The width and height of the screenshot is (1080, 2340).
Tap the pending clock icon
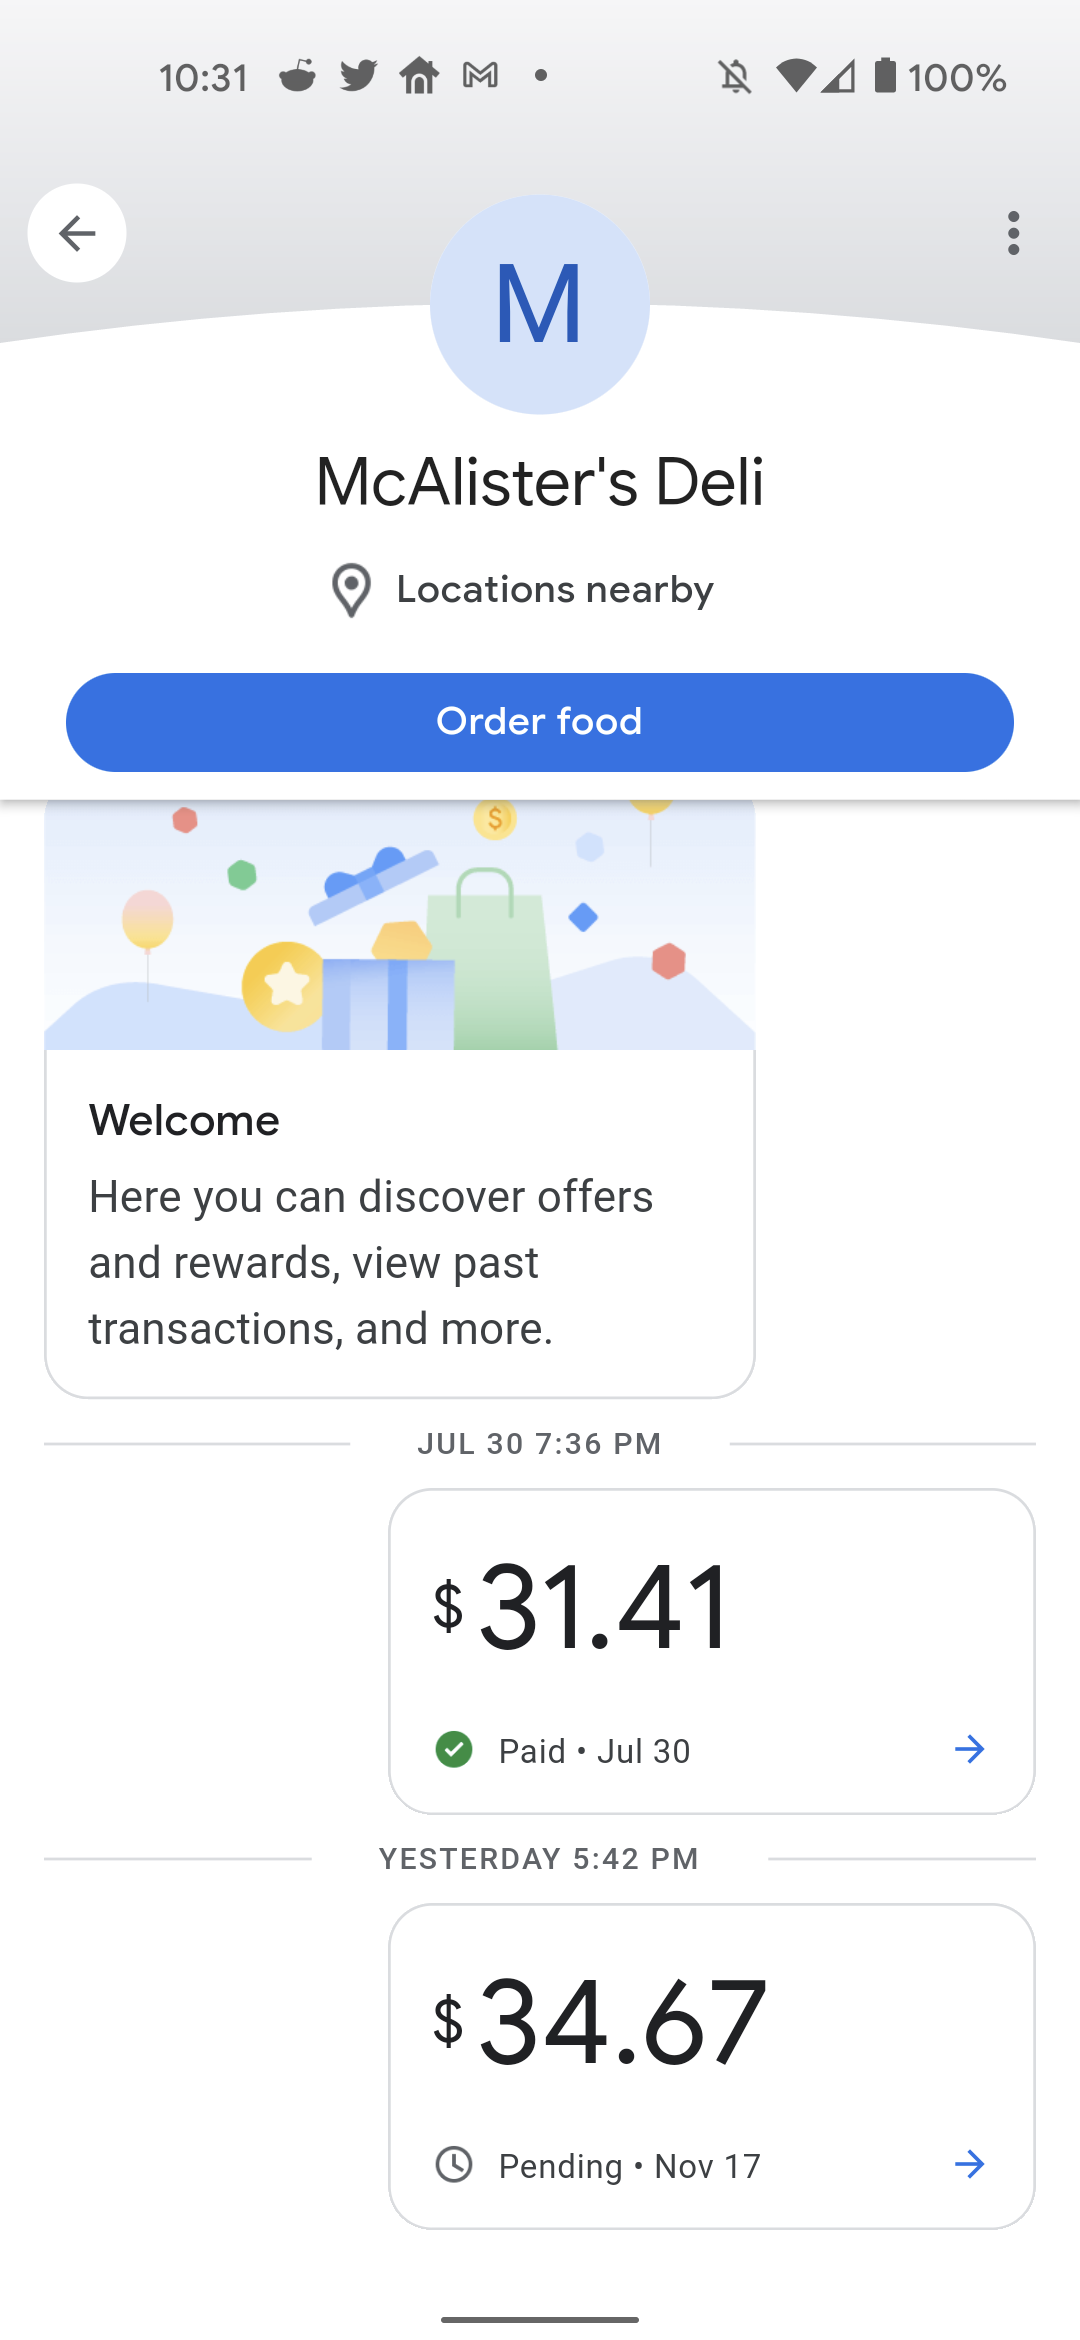coord(454,2165)
